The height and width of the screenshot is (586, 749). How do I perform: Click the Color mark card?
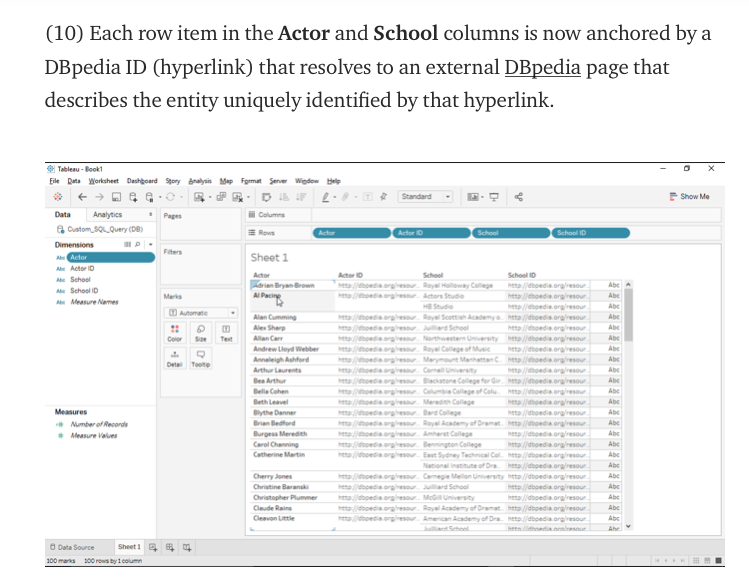pyautogui.click(x=175, y=333)
